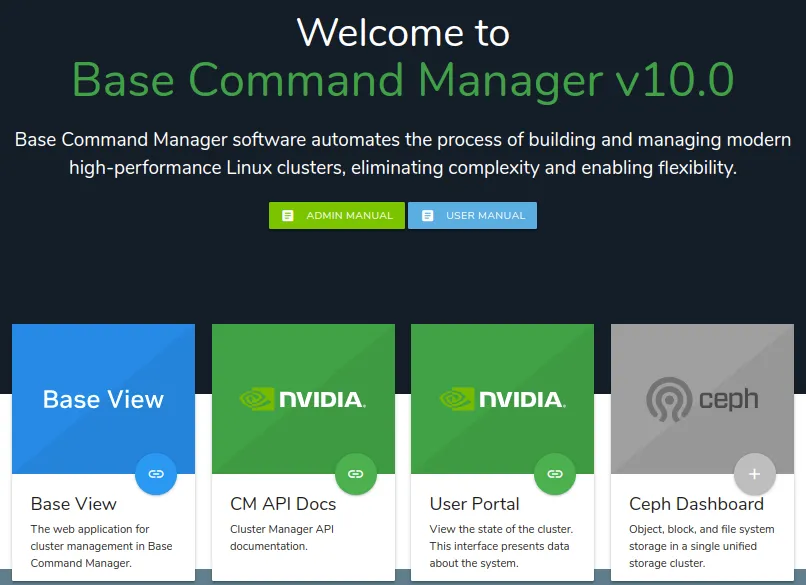Screen dimensions: 806x585
Task: Open the Admin Manual button
Action: (337, 215)
